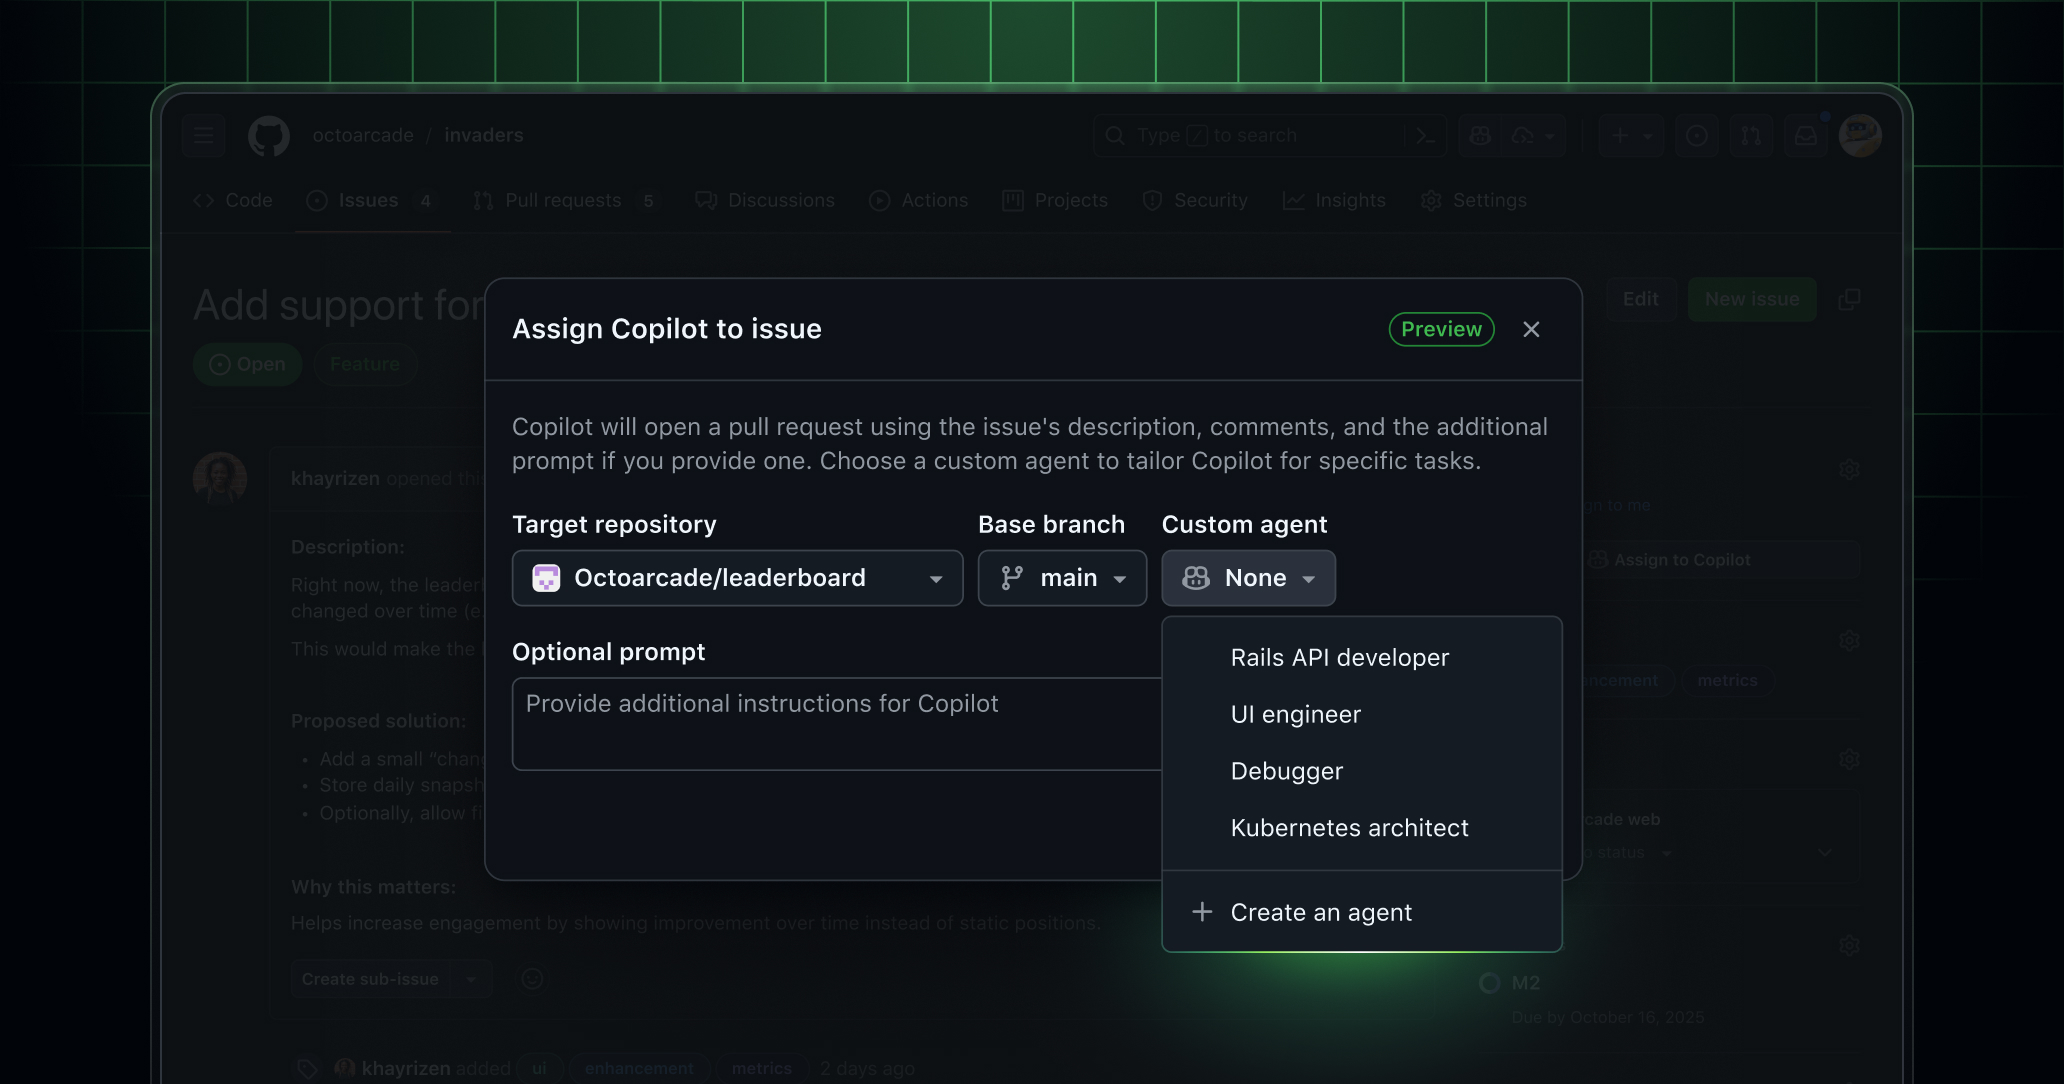Screen dimensions: 2064x1084
Task: Click the GitHub octocat logo
Action: pos(268,135)
